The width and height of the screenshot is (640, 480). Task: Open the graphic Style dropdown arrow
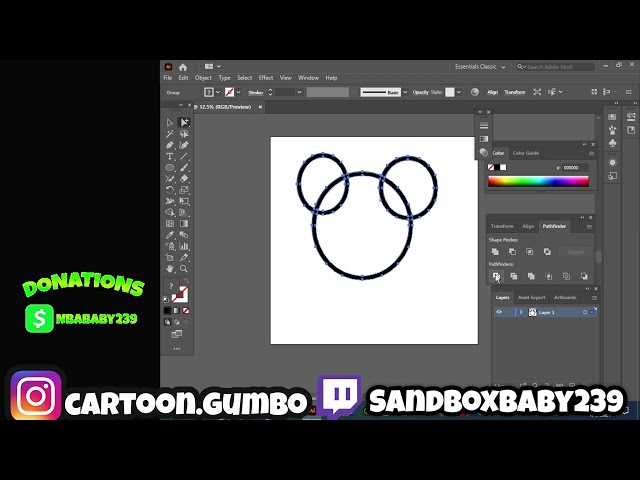(x=459, y=92)
